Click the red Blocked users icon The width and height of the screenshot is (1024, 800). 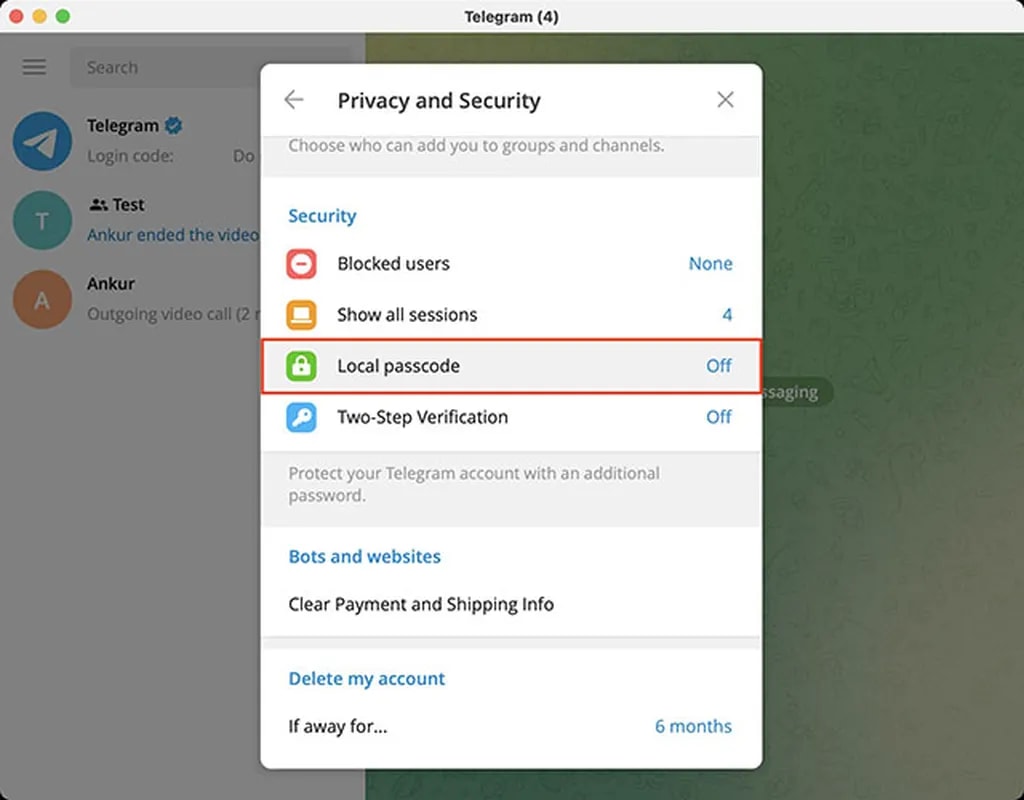pos(301,264)
